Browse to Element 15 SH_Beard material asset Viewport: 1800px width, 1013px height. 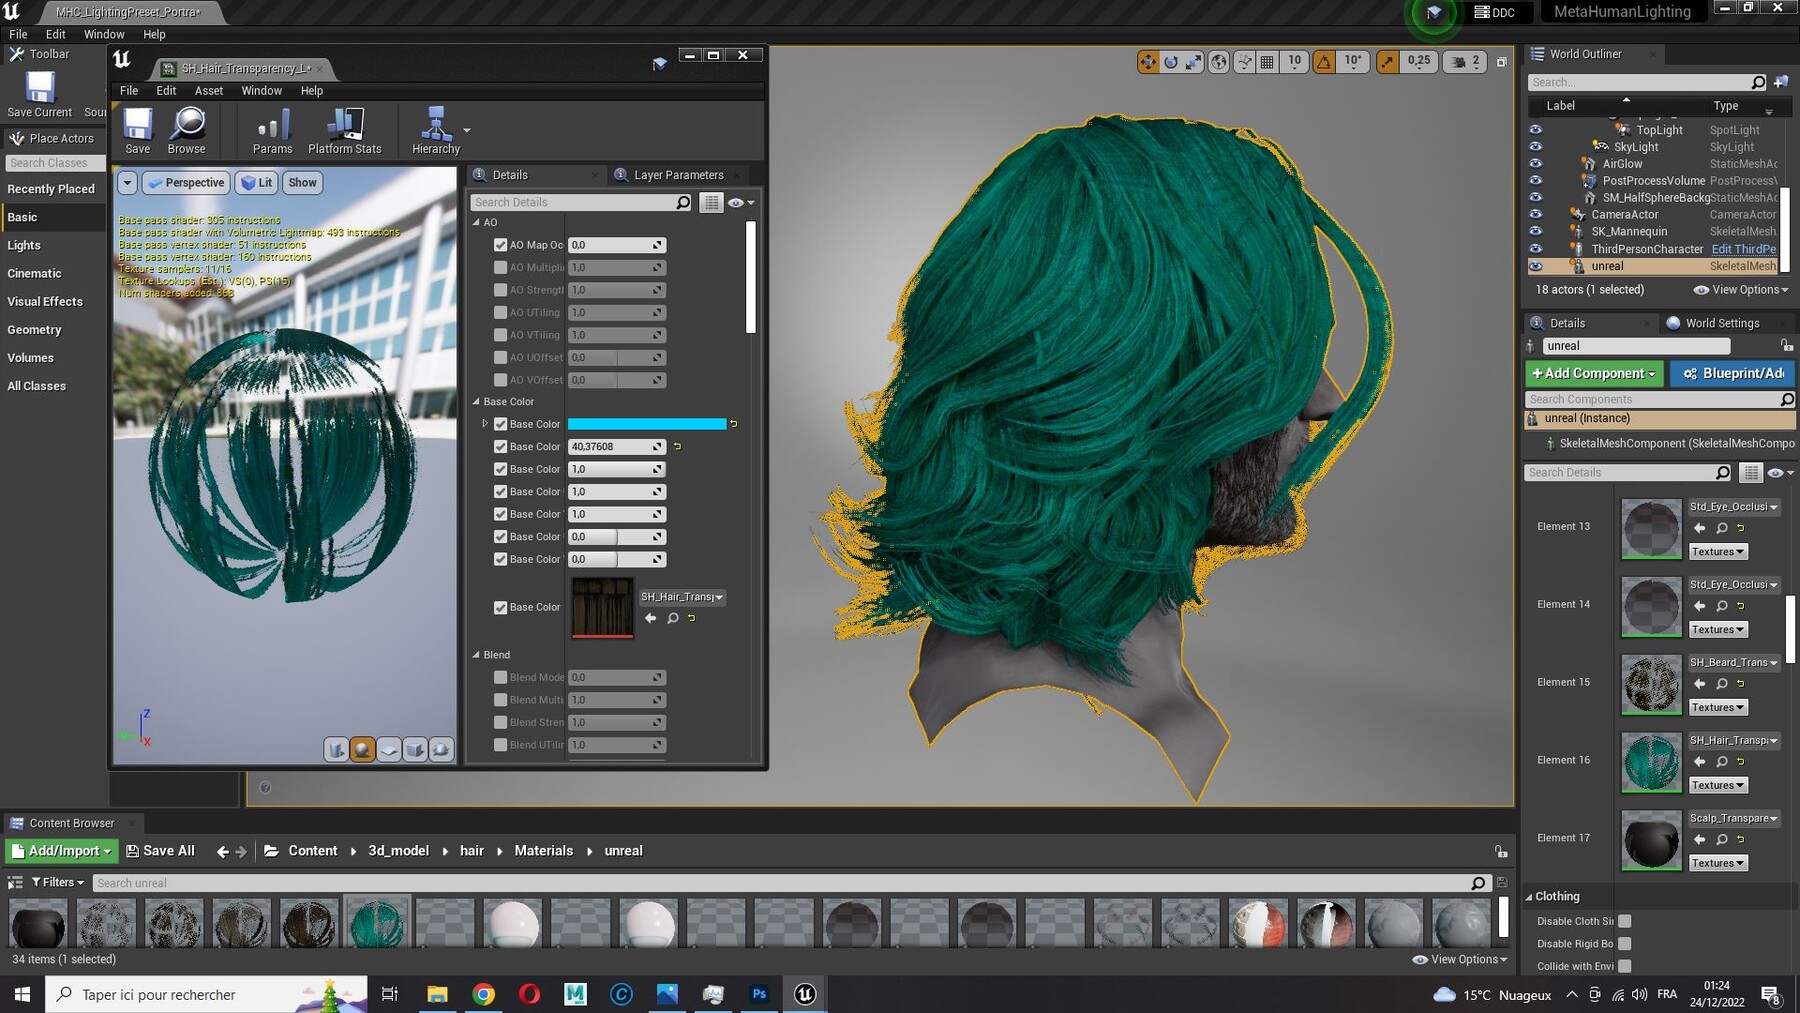1722,684
